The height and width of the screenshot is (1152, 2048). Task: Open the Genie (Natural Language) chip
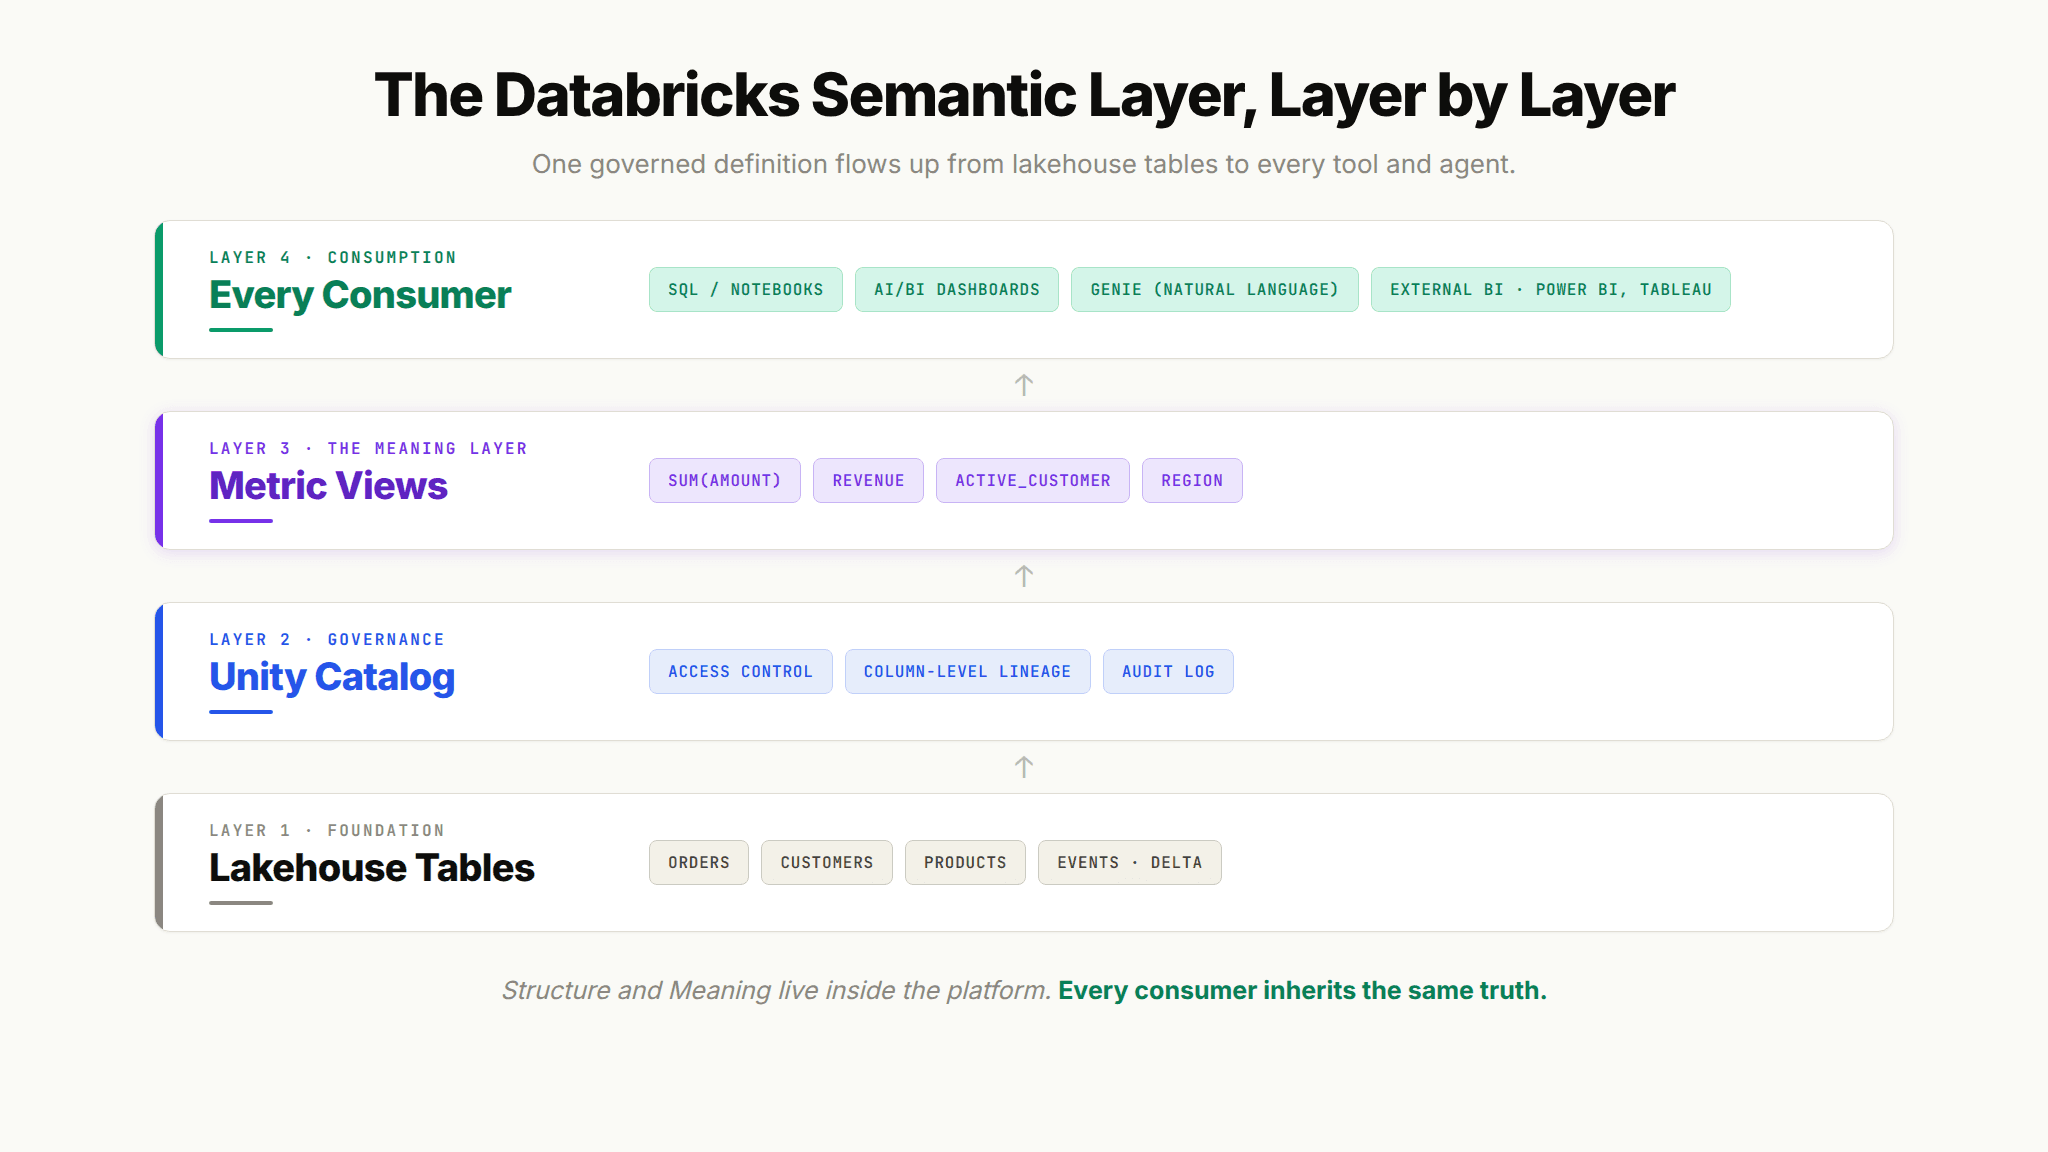pos(1214,289)
